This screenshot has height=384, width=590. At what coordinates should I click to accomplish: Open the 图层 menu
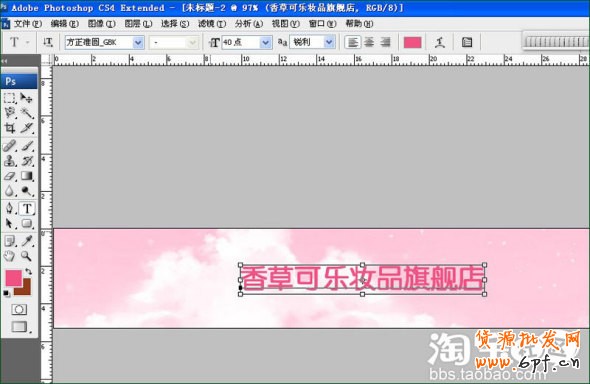[138, 24]
